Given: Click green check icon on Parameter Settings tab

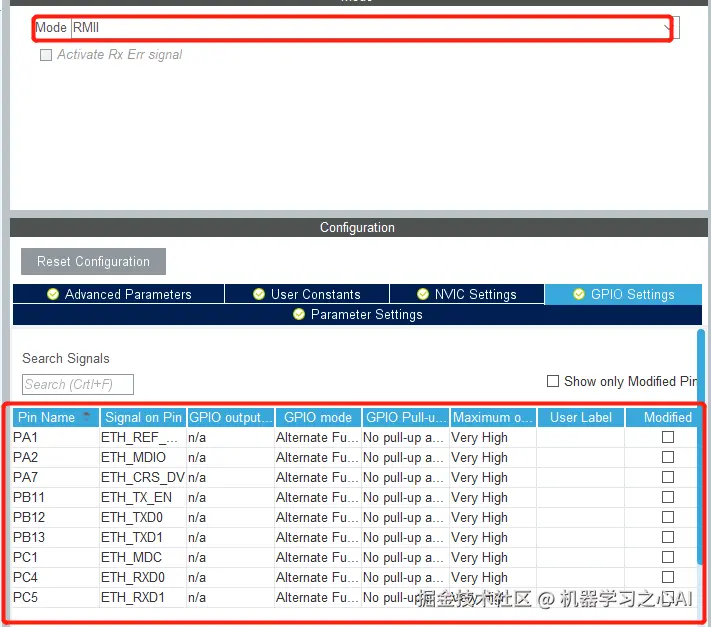Looking at the screenshot, I should point(299,314).
